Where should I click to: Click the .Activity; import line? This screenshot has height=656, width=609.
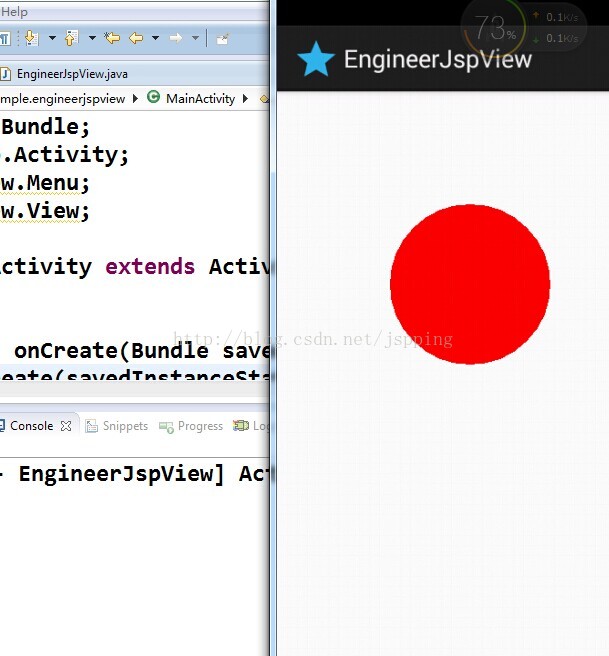coord(64,155)
